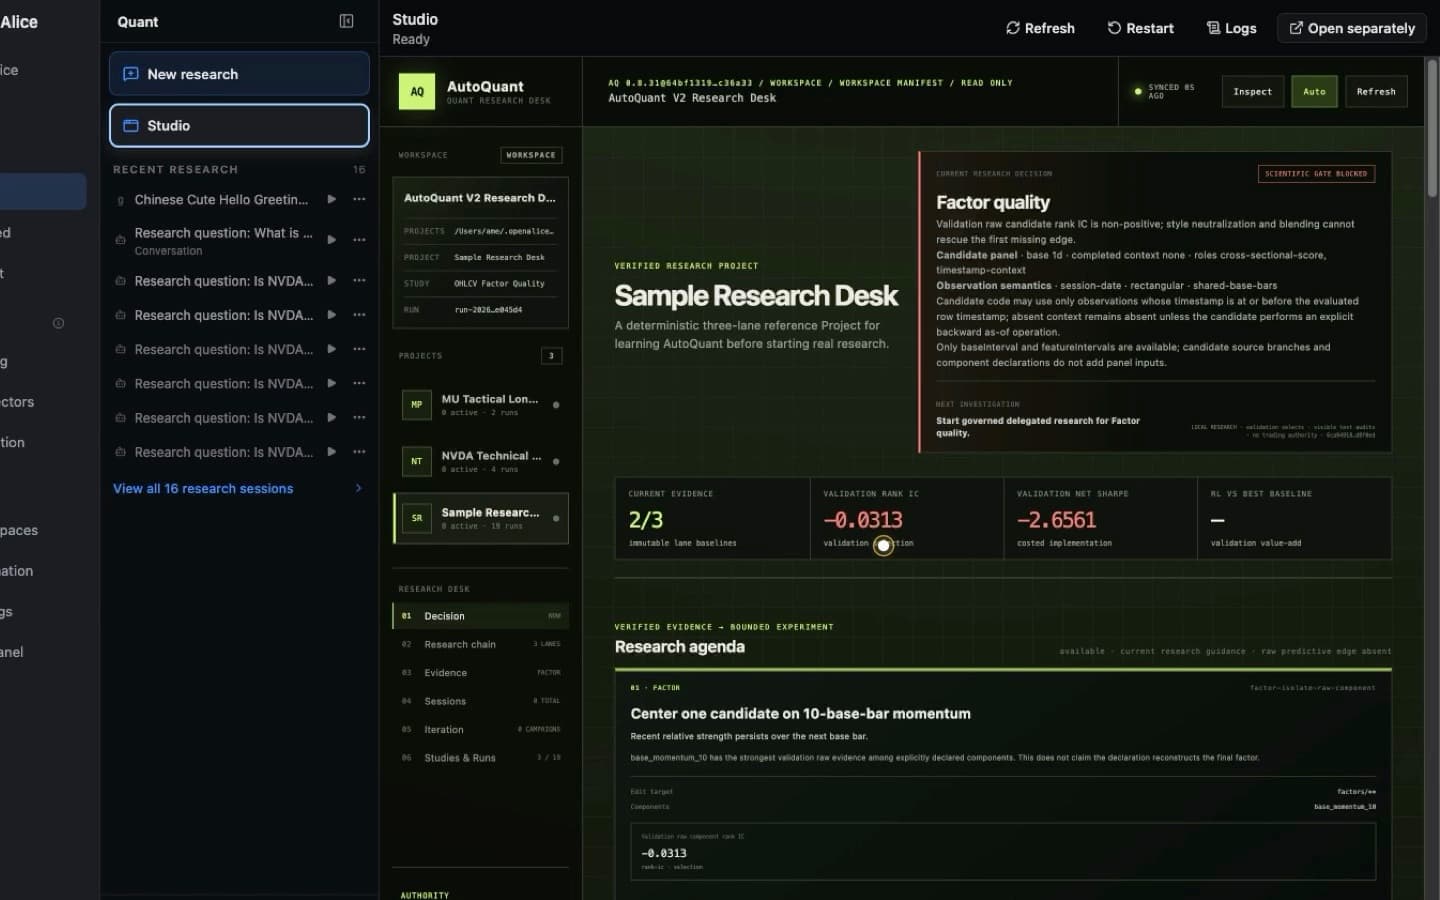Click the OHLCV Factor Quality study value
Viewport: 1440px width, 900px height.
point(499,284)
